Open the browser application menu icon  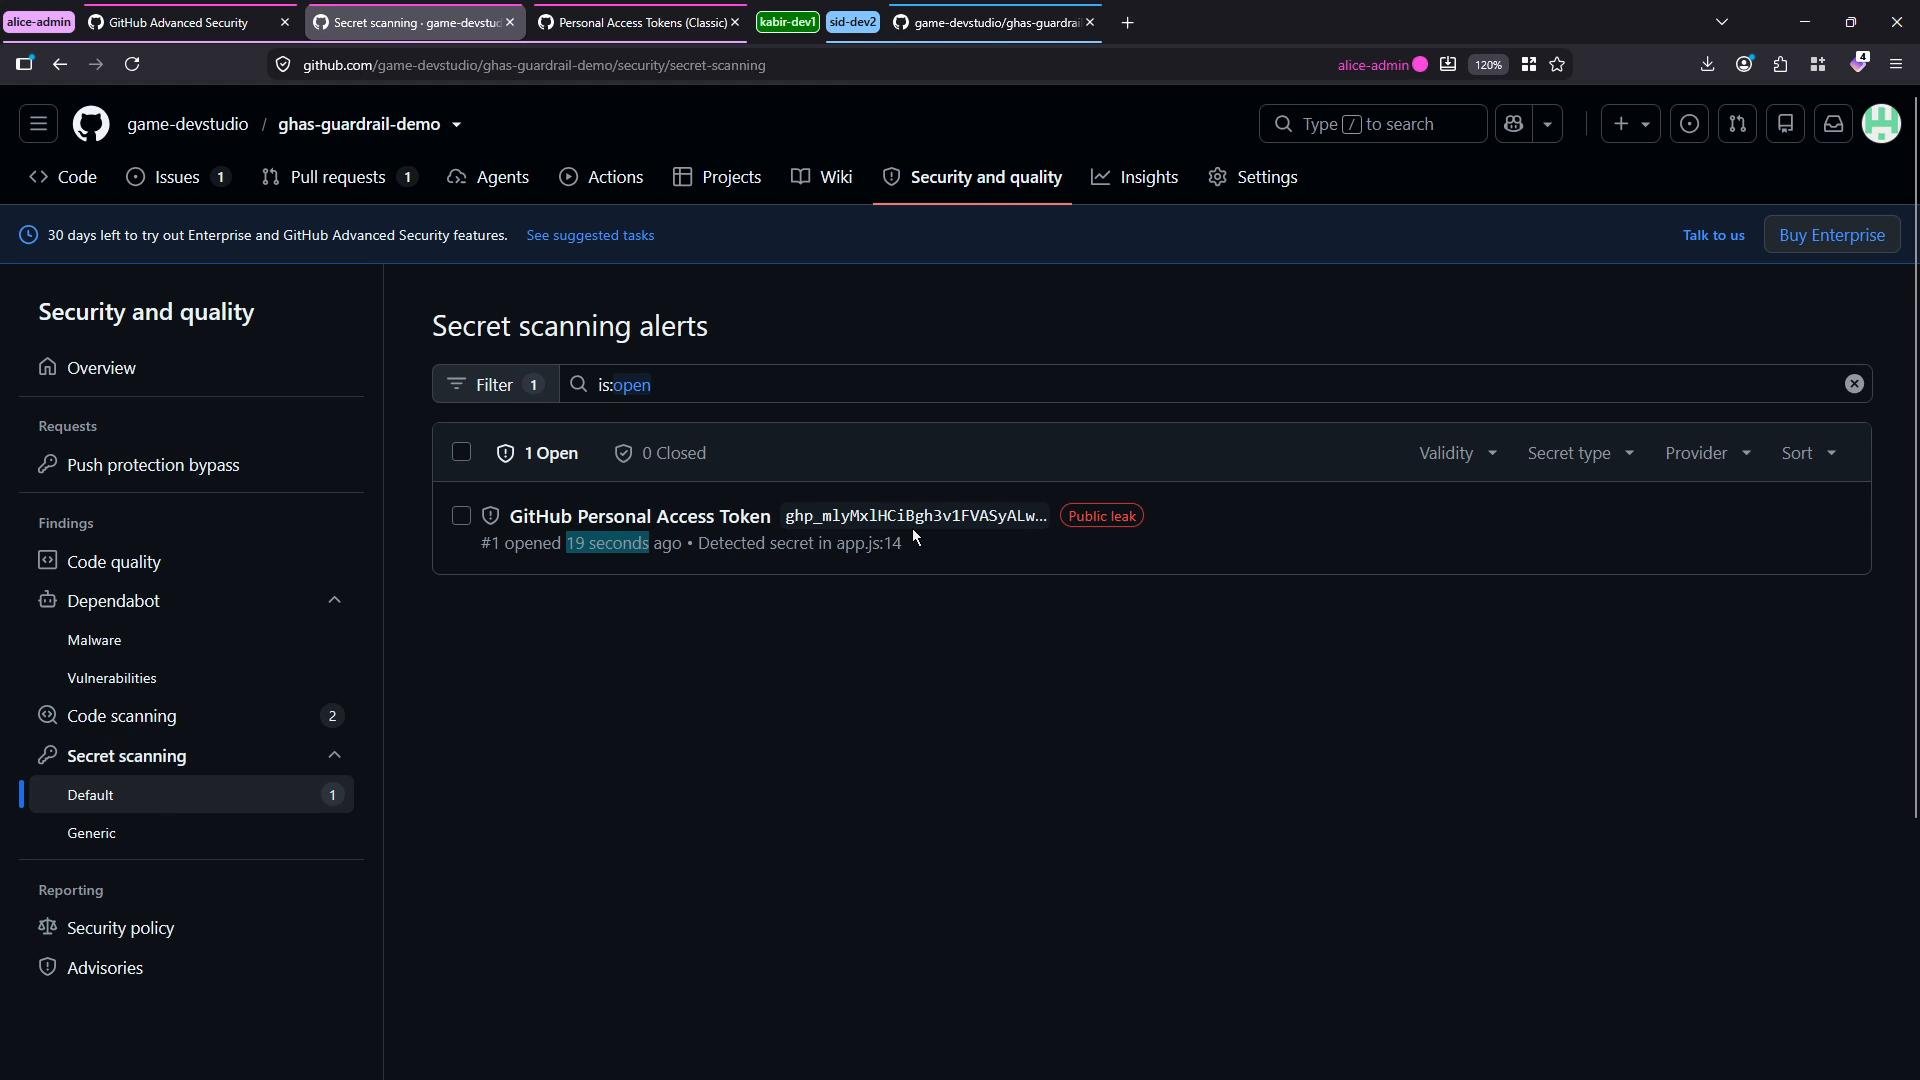click(x=1896, y=64)
